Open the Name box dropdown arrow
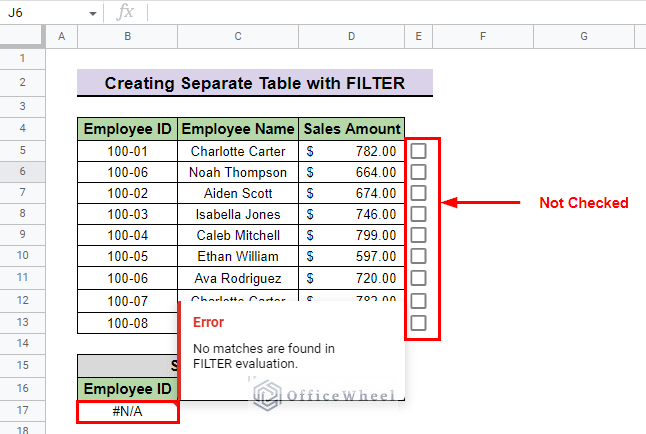The image size is (646, 434). click(93, 14)
